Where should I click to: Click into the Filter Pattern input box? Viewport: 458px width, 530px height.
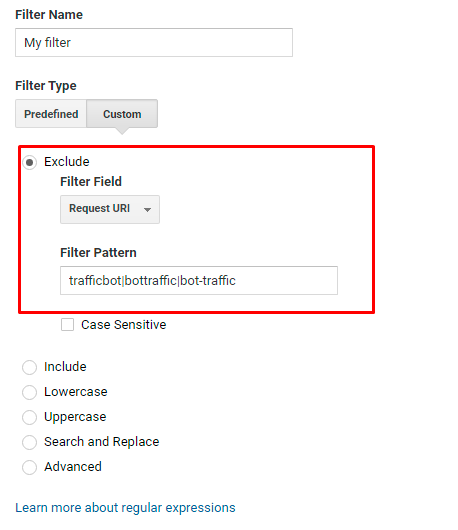[x=199, y=281]
